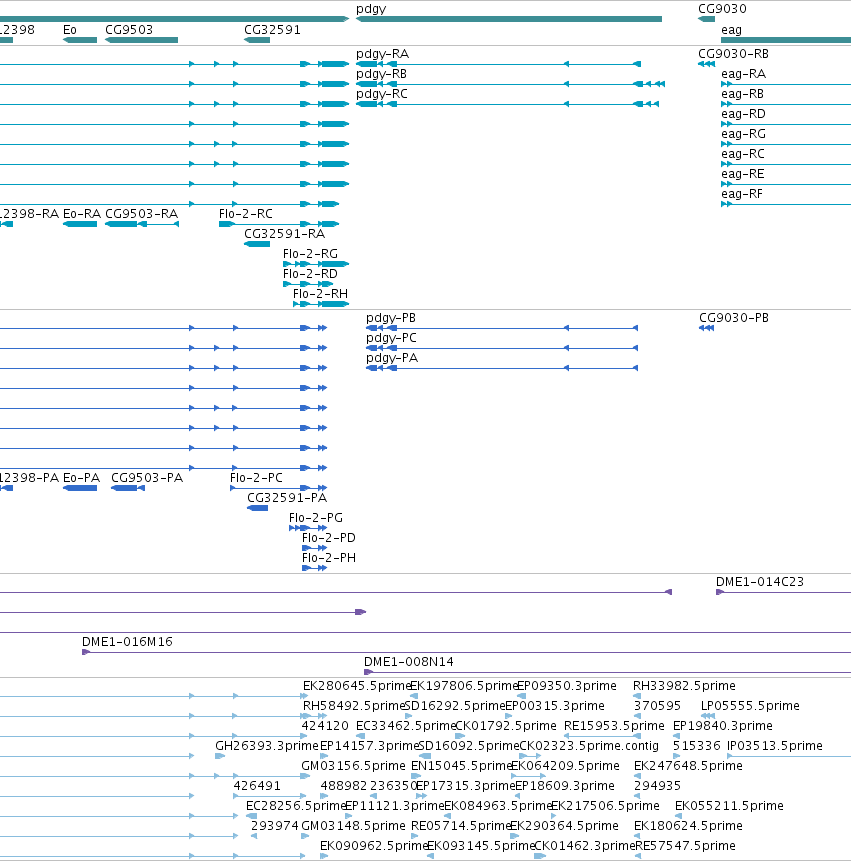
Task: Select the CG9503-PA protein label
Action: tap(147, 478)
